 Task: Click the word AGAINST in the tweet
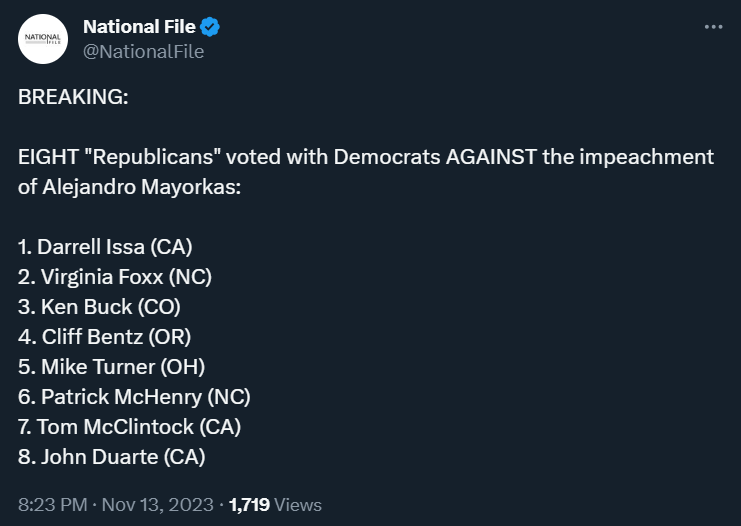pyautogui.click(x=491, y=157)
